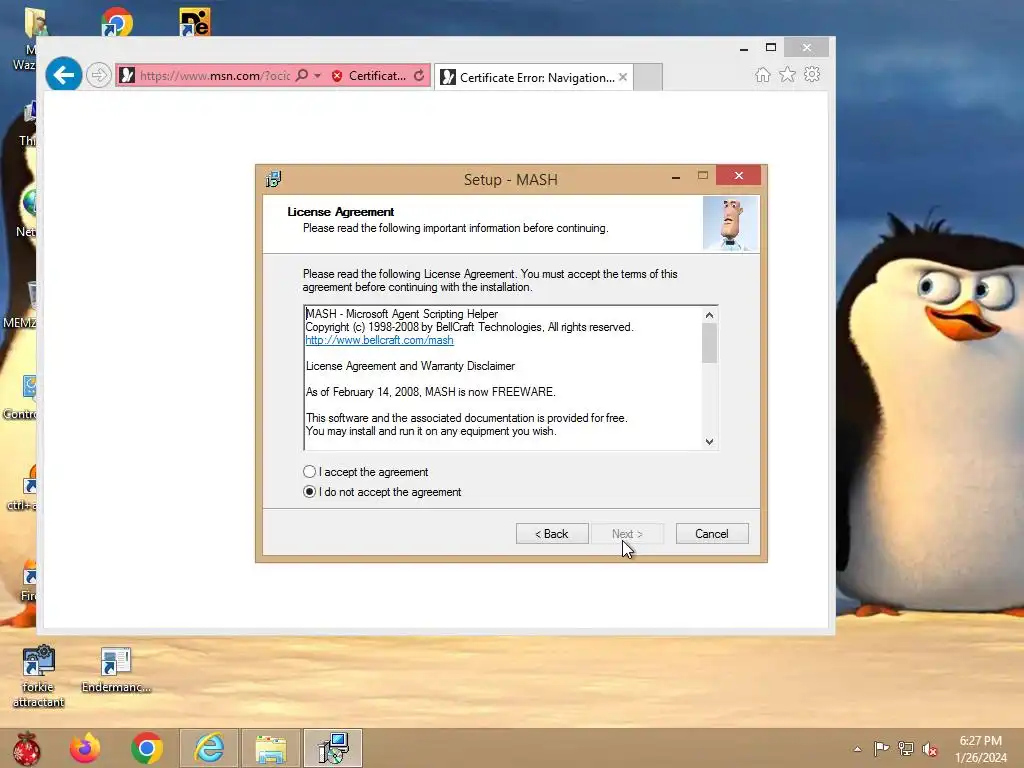Switch to Internet Explorer on taskbar
This screenshot has width=1024, height=768.
(209, 748)
